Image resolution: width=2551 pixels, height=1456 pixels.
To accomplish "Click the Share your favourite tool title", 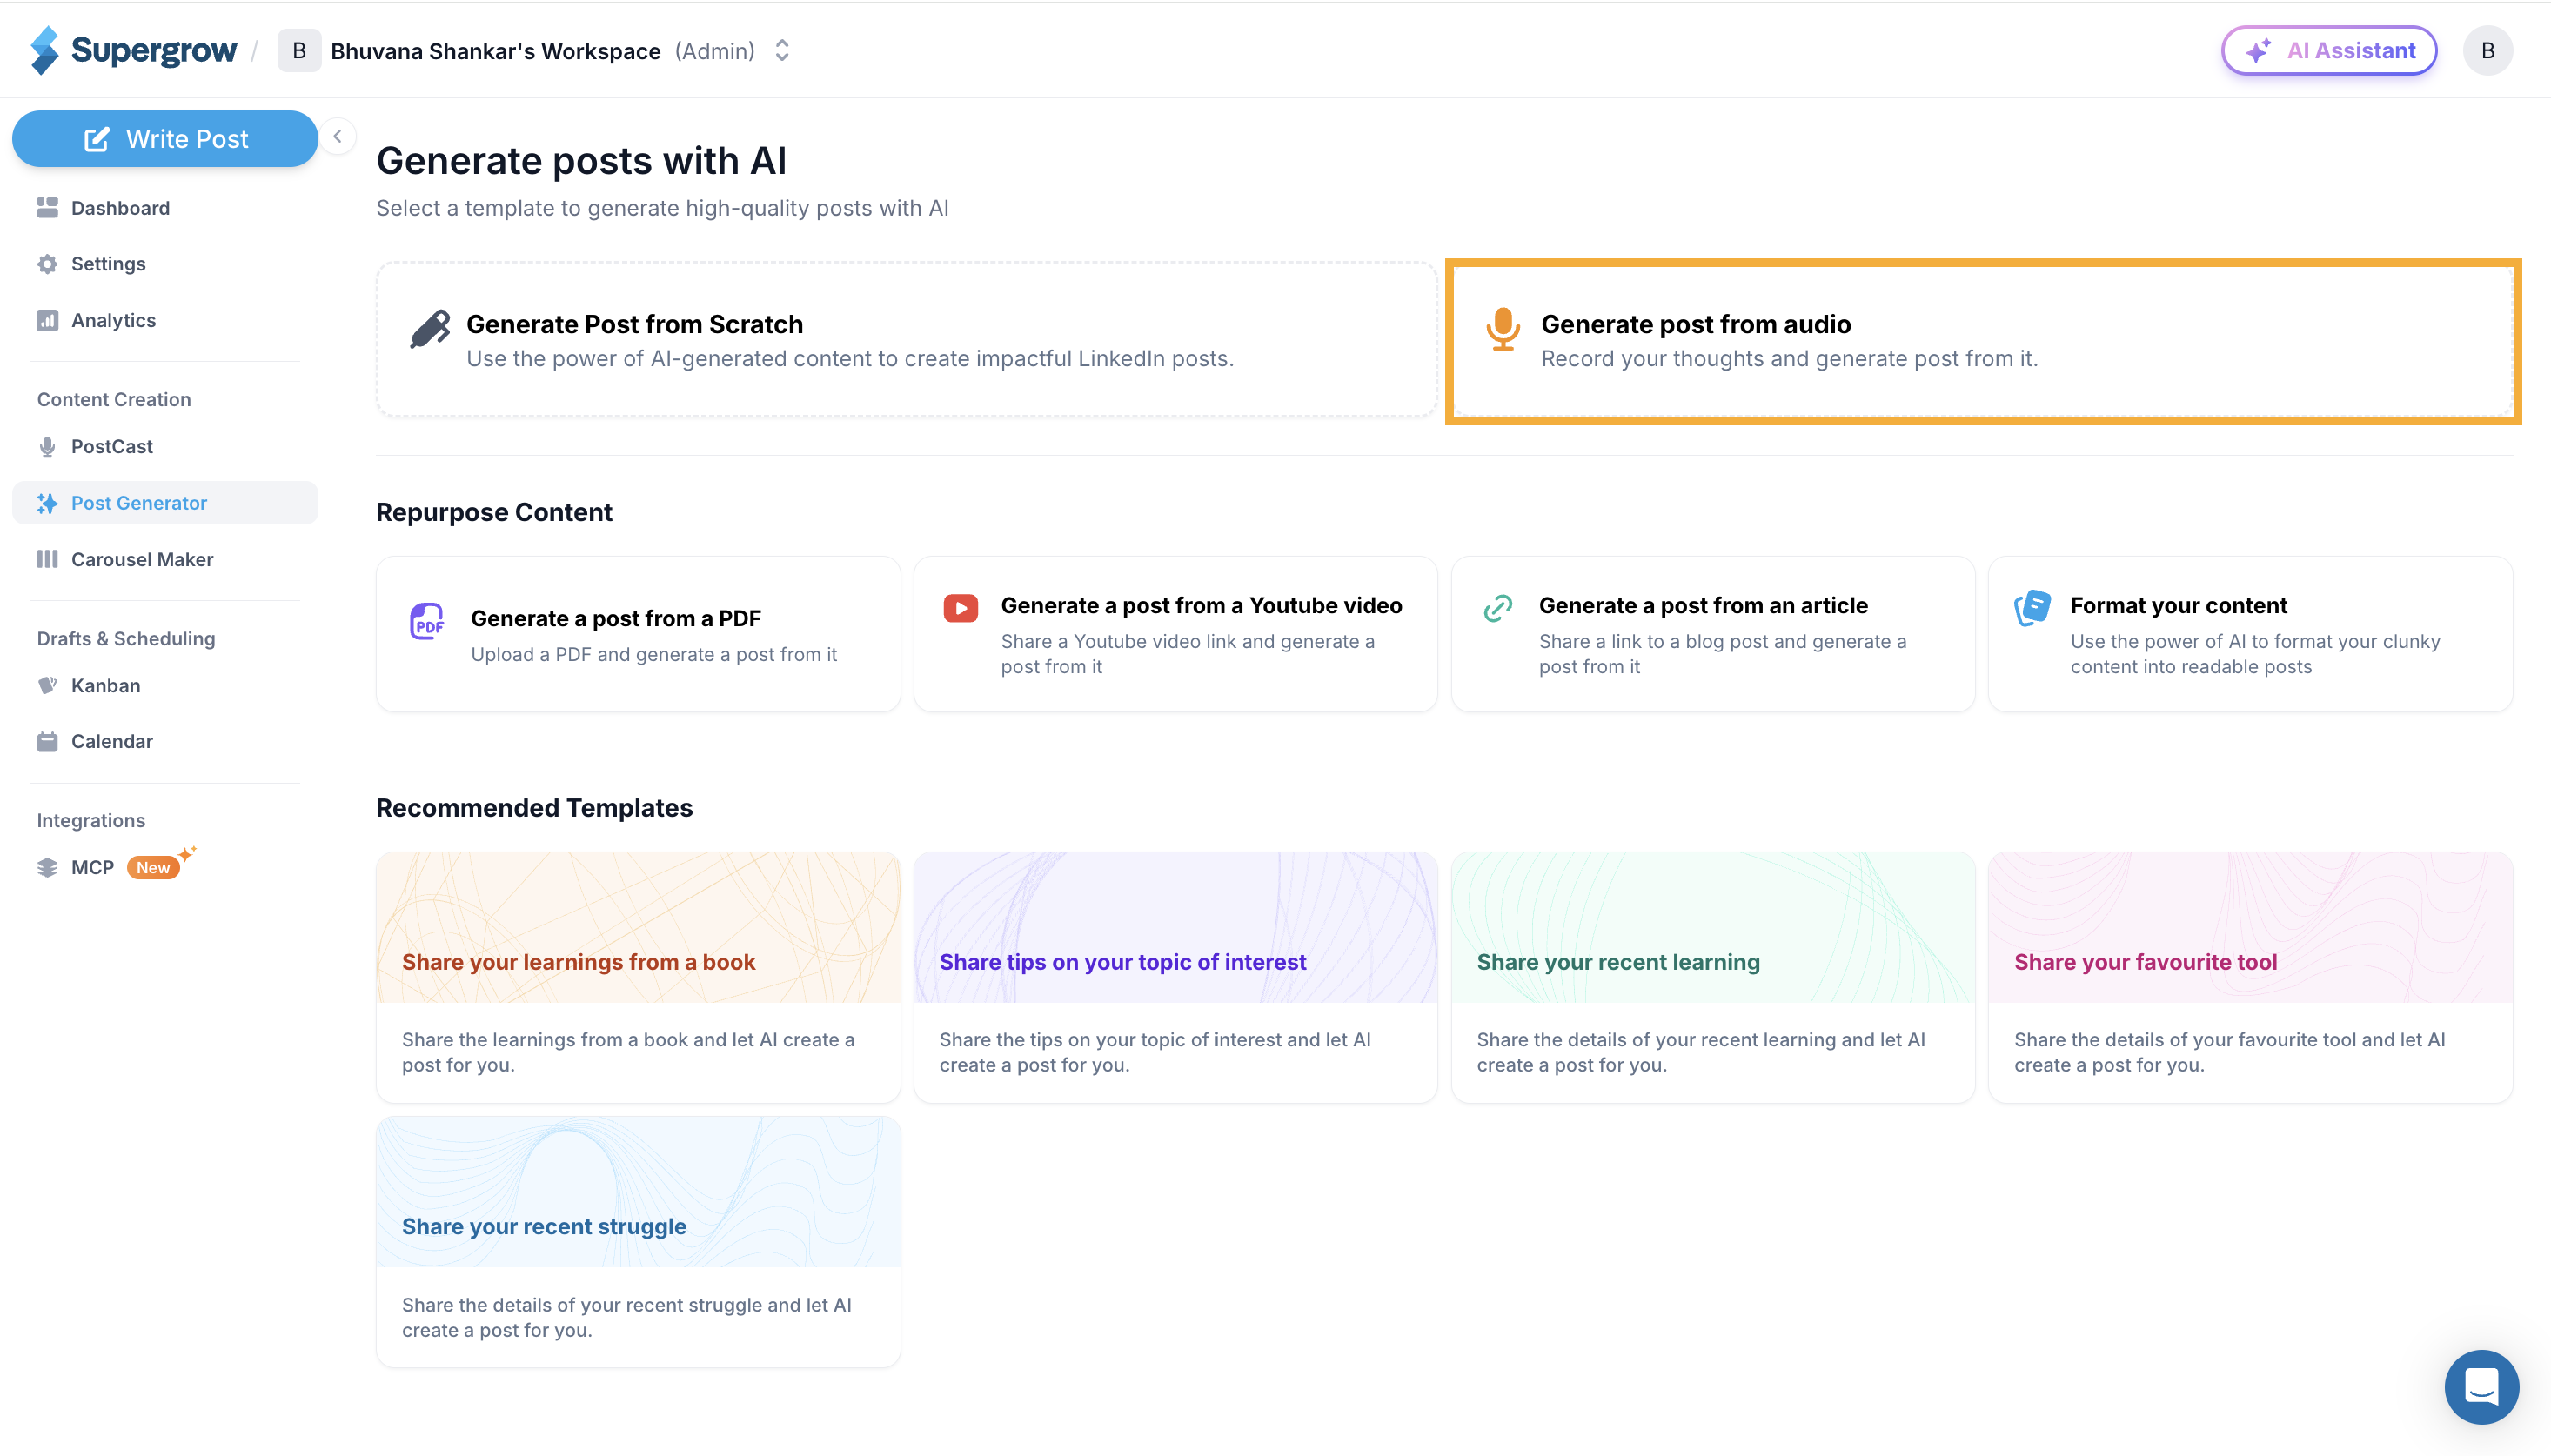I will [x=2145, y=962].
